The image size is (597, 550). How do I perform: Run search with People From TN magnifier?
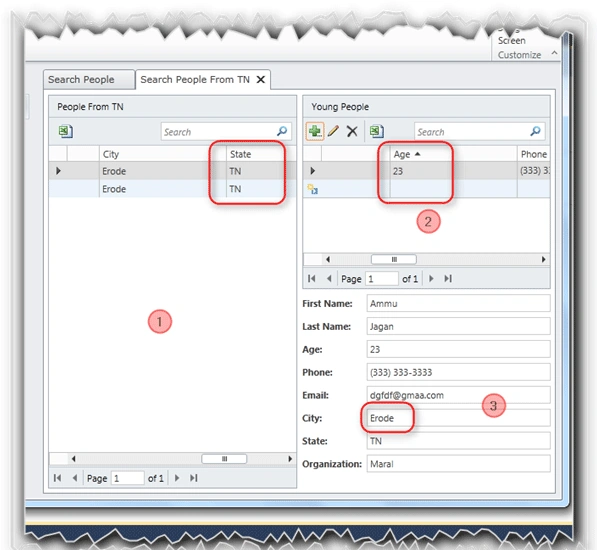point(282,131)
